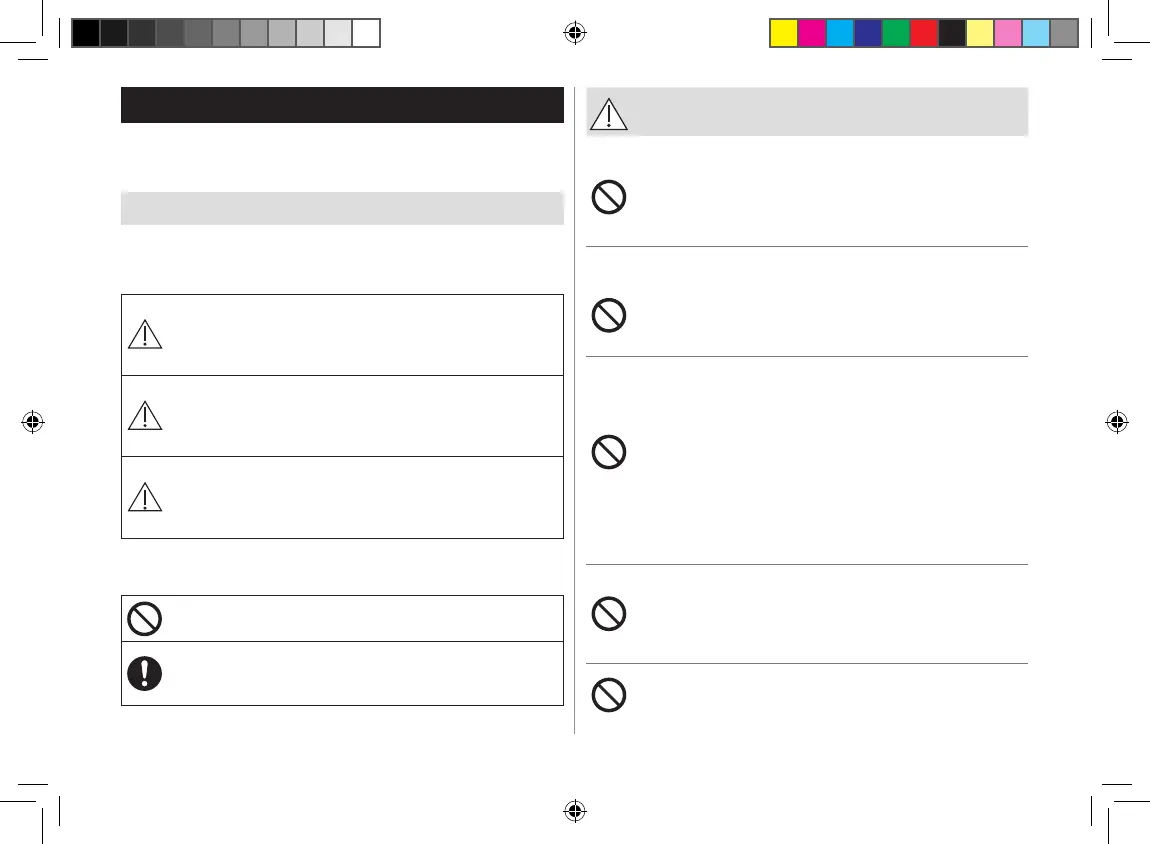The height and width of the screenshot is (844, 1150).
Task: Click the prohibition symbol in the left legend box
Action: [x=145, y=619]
